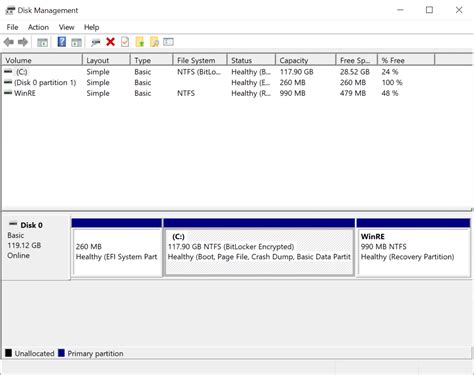Sort by Volume column header
The image size is (474, 375).
pos(42,60)
